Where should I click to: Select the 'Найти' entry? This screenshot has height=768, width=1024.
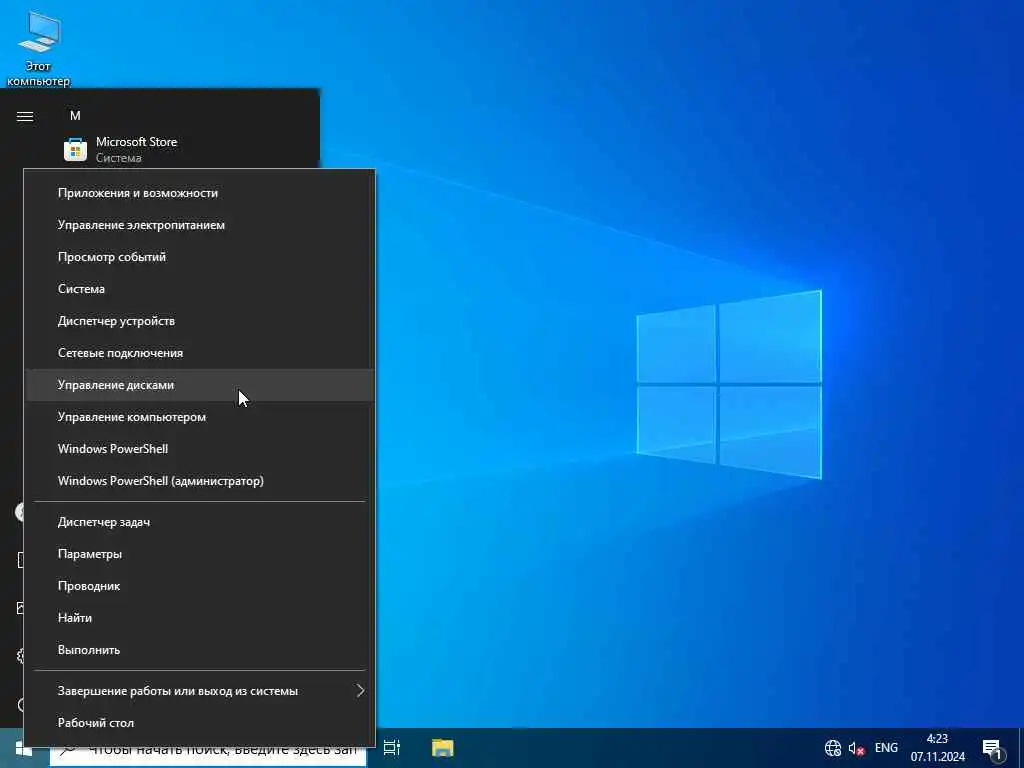199,618
